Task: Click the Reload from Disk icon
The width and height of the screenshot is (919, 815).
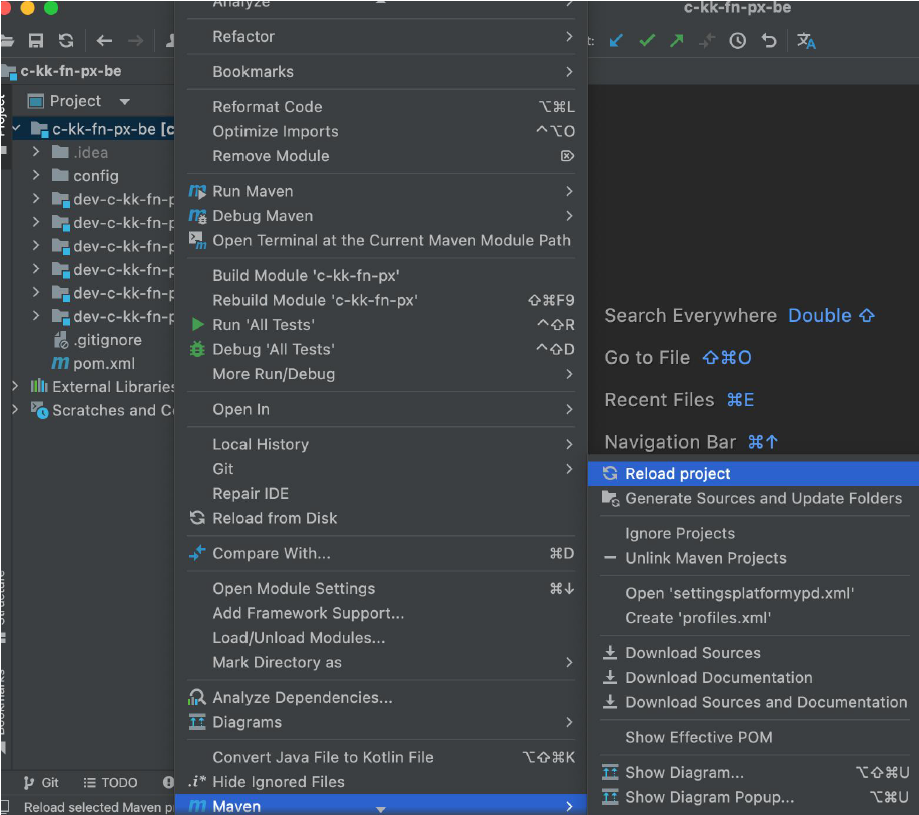Action: click(198, 518)
